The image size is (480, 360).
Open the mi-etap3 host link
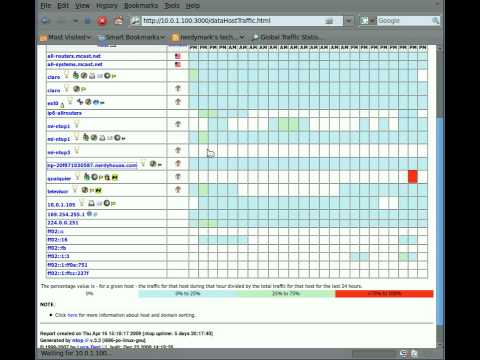59,152
